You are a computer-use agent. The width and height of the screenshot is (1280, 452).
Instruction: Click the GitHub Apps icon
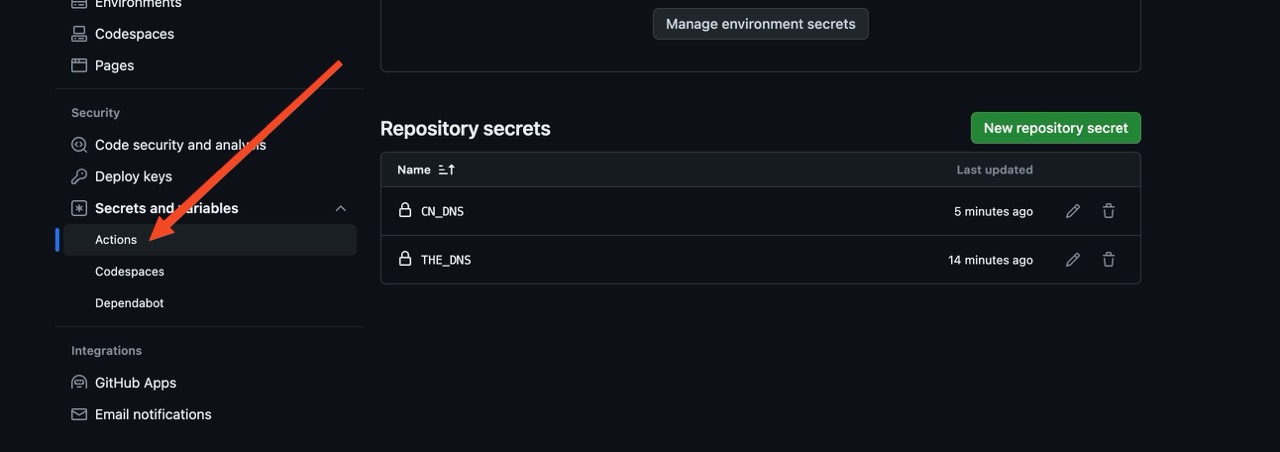79,383
